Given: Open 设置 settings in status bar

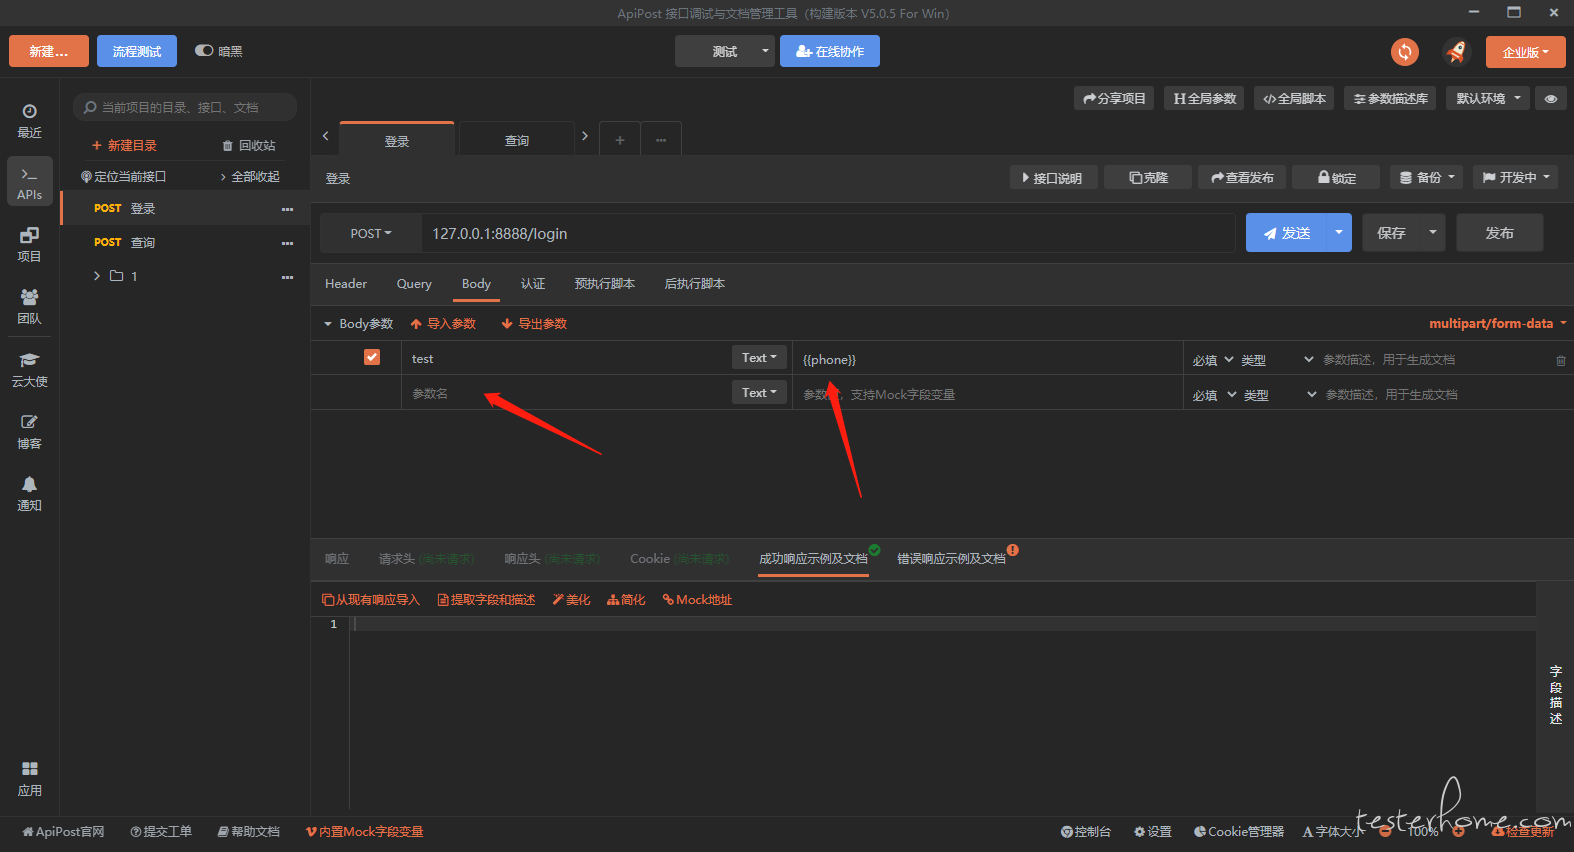Looking at the screenshot, I should (x=1153, y=832).
